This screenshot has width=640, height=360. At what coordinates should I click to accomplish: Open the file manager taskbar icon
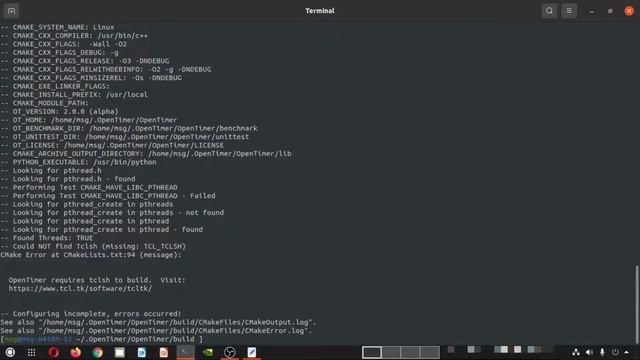[x=120, y=352]
